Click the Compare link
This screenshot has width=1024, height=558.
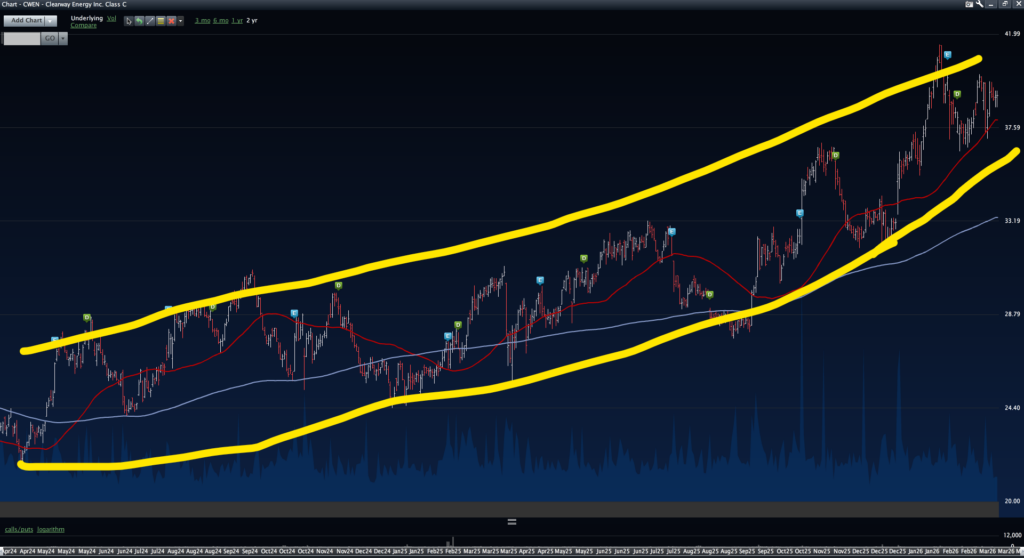click(84, 25)
